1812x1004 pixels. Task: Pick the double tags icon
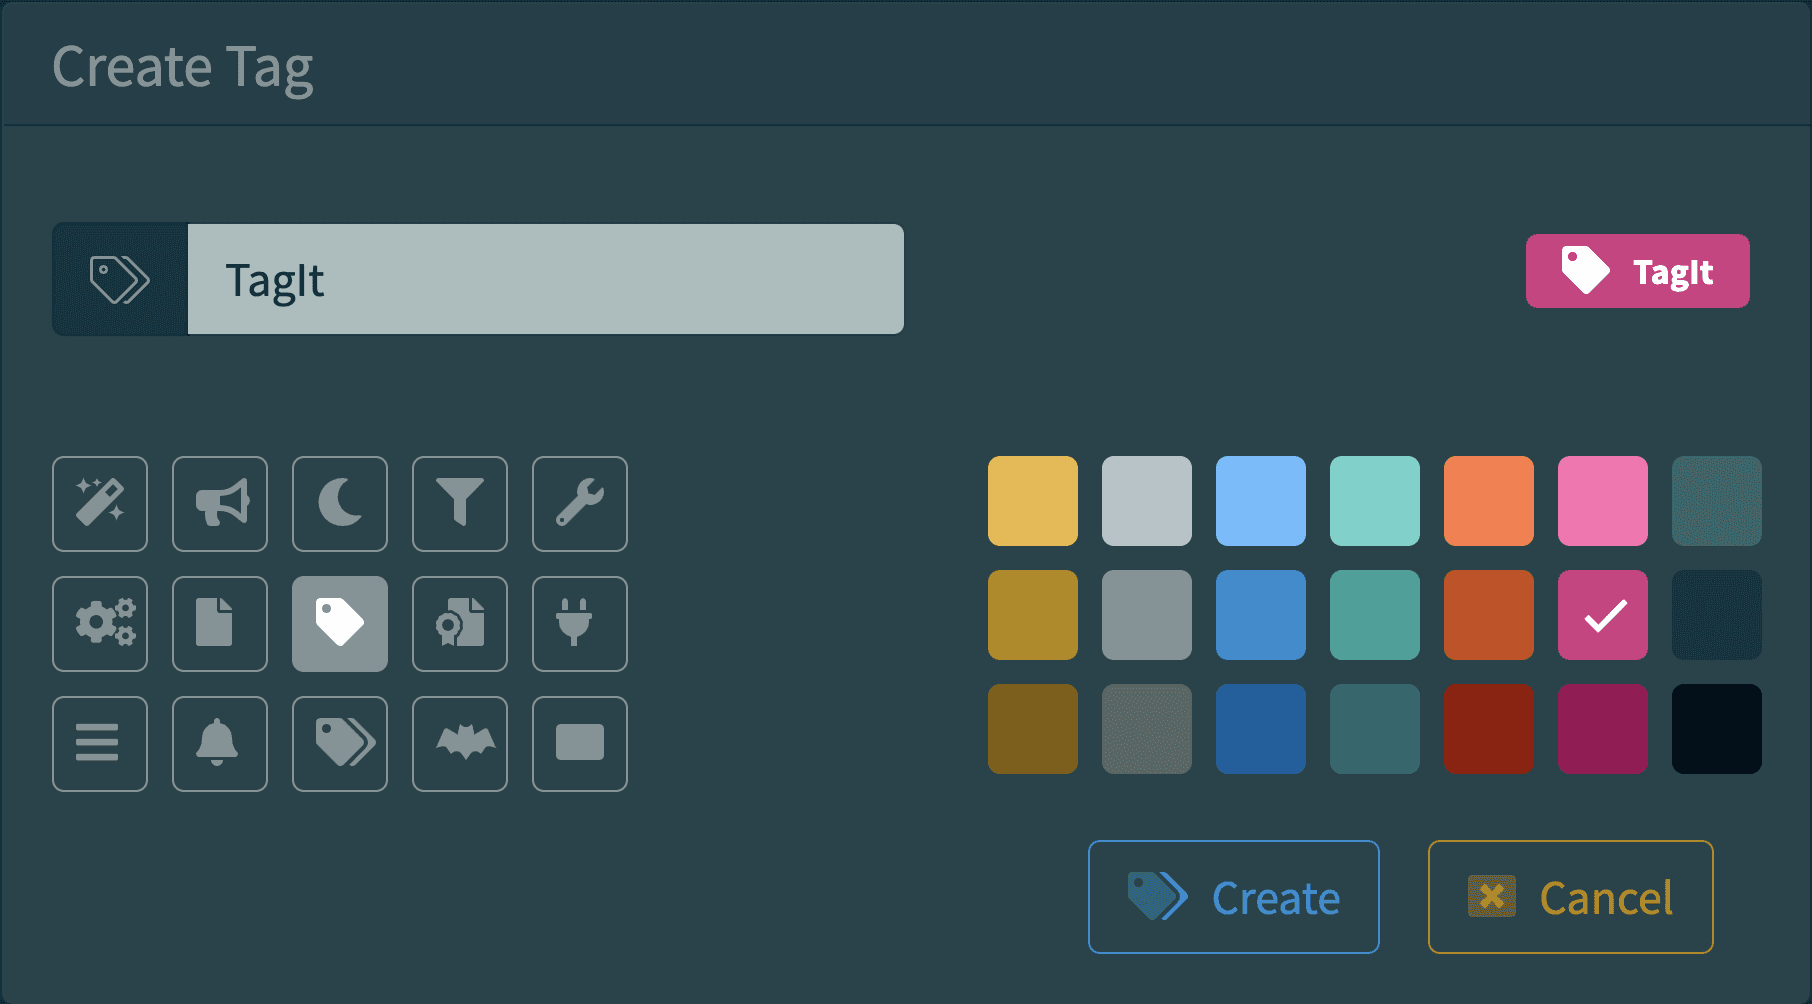click(340, 744)
